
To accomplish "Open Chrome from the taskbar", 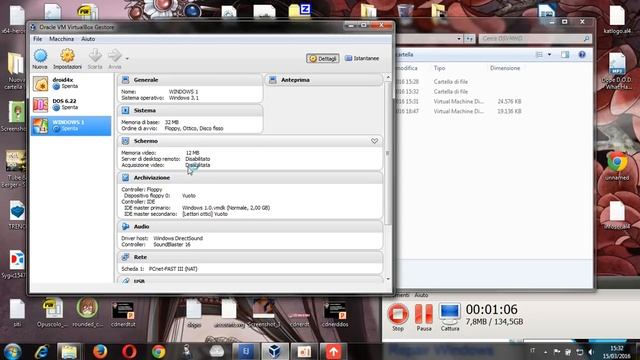I will tap(158, 351).
